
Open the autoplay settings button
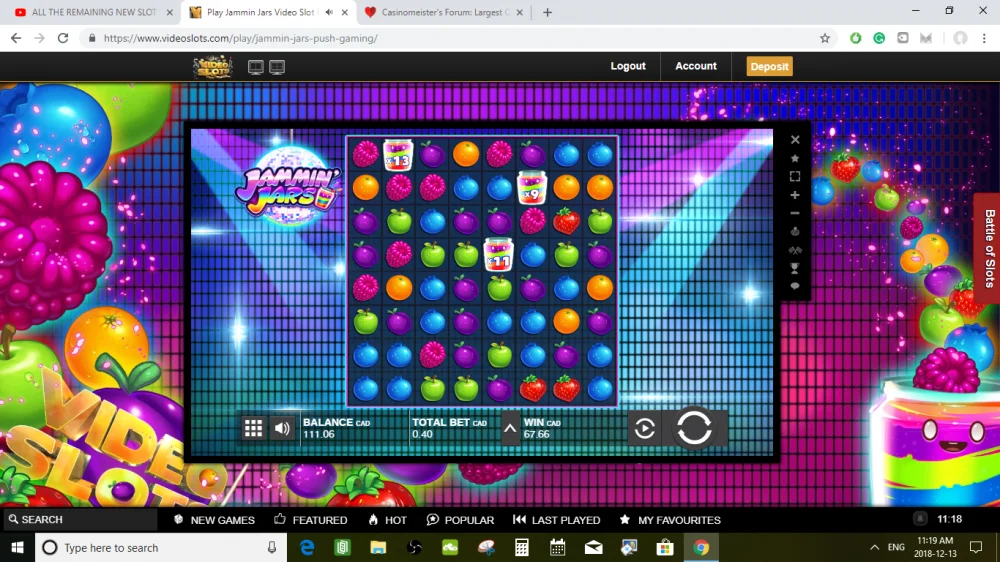[x=644, y=428]
